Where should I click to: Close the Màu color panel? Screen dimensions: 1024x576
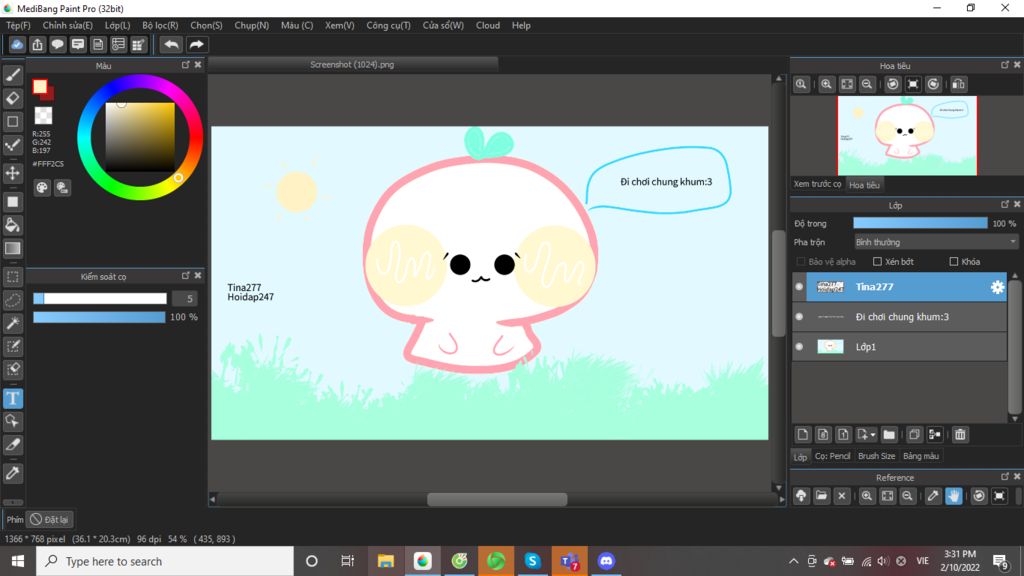pyautogui.click(x=198, y=65)
